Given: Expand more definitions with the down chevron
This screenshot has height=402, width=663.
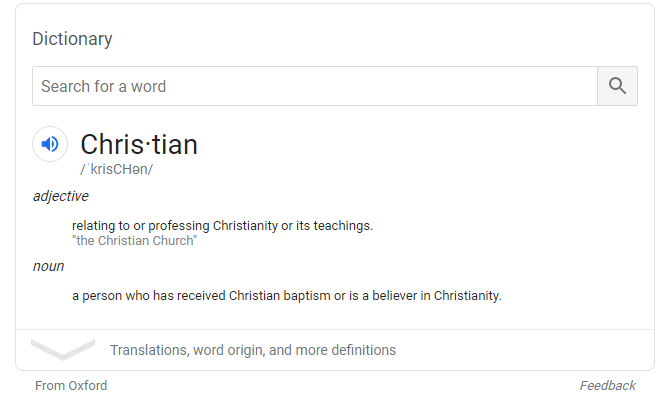Looking at the screenshot, I should 62,350.
